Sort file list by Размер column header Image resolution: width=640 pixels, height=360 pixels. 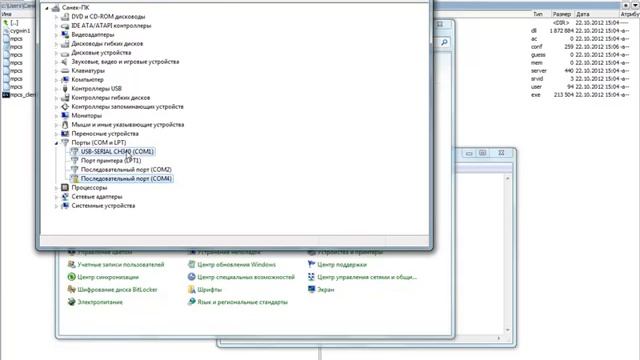coord(562,14)
